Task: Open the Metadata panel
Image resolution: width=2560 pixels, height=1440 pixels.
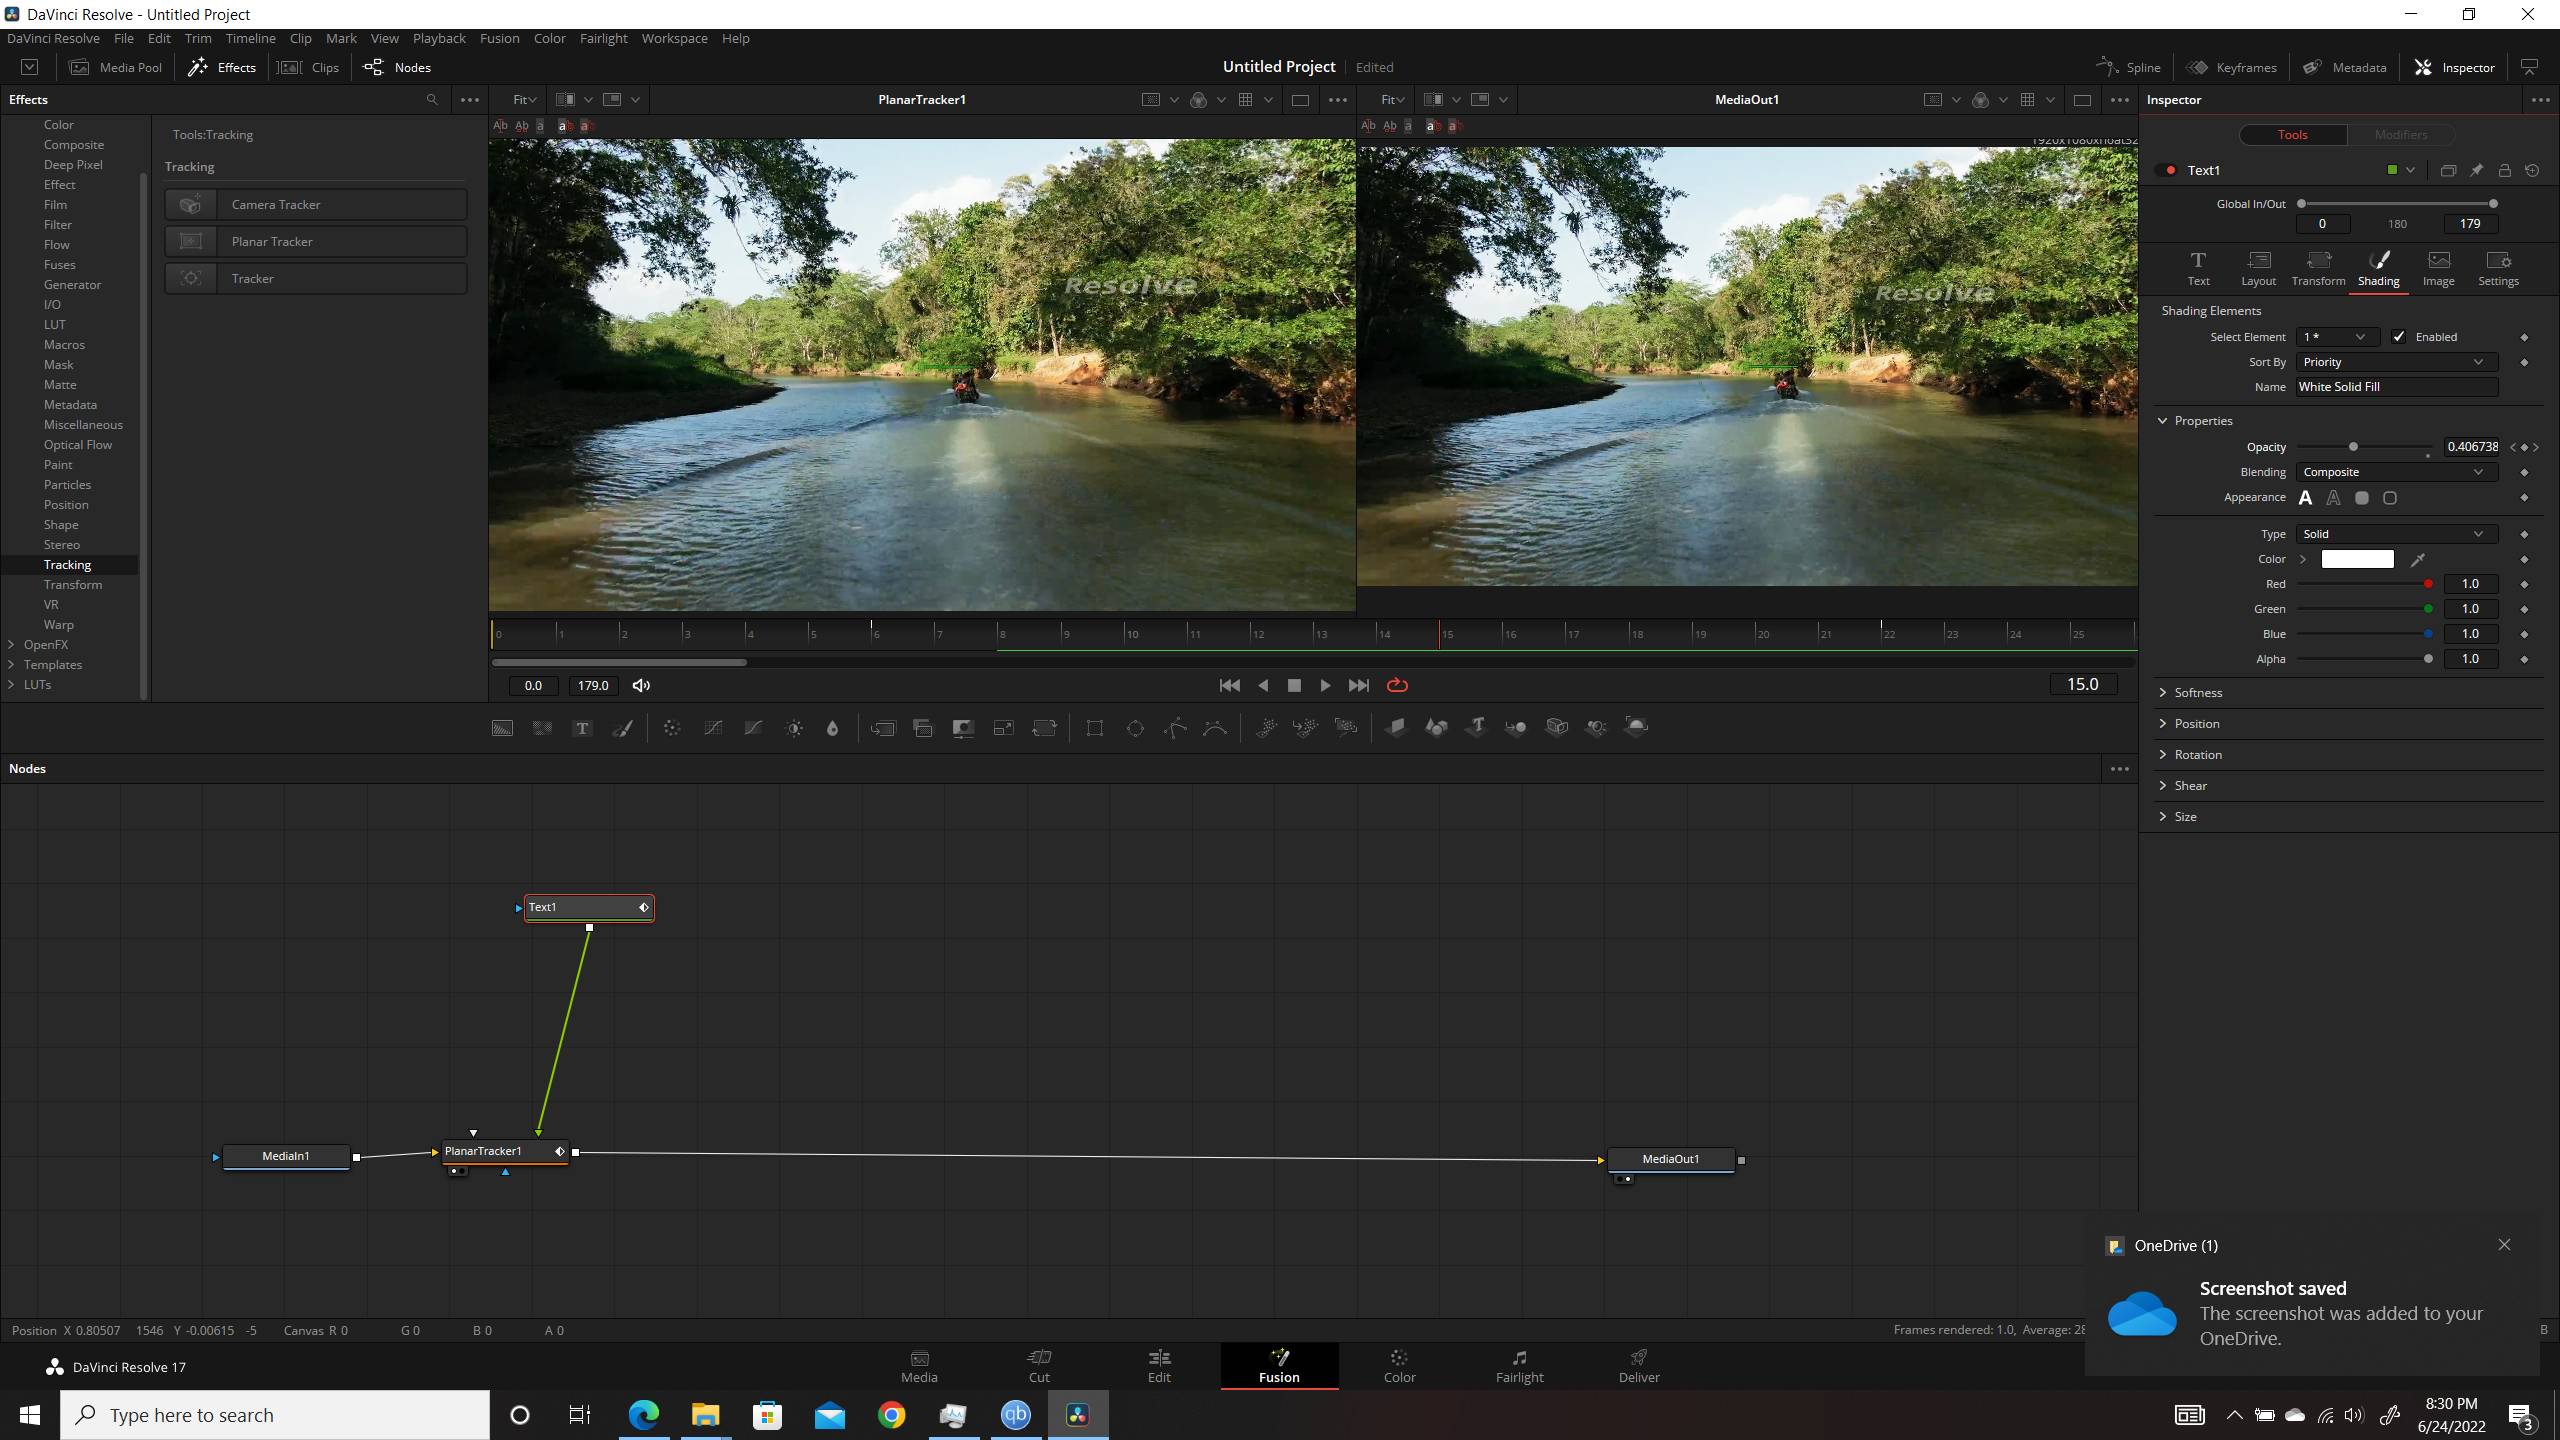Action: [x=2345, y=67]
